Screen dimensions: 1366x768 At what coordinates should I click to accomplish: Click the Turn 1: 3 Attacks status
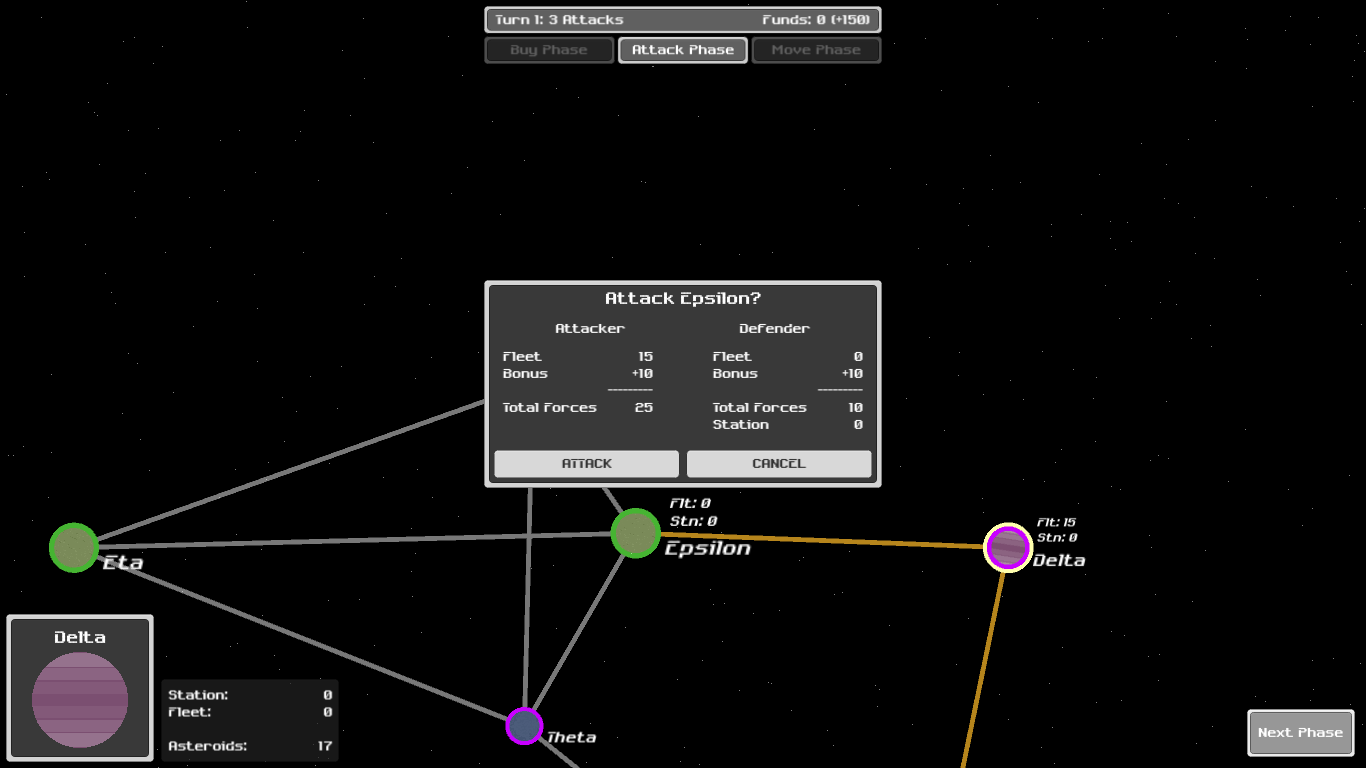560,20
